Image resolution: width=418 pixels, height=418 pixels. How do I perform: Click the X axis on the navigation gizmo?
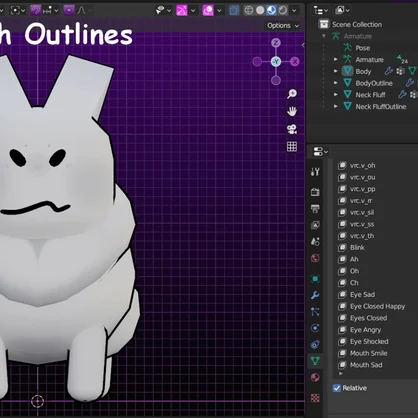point(295,62)
